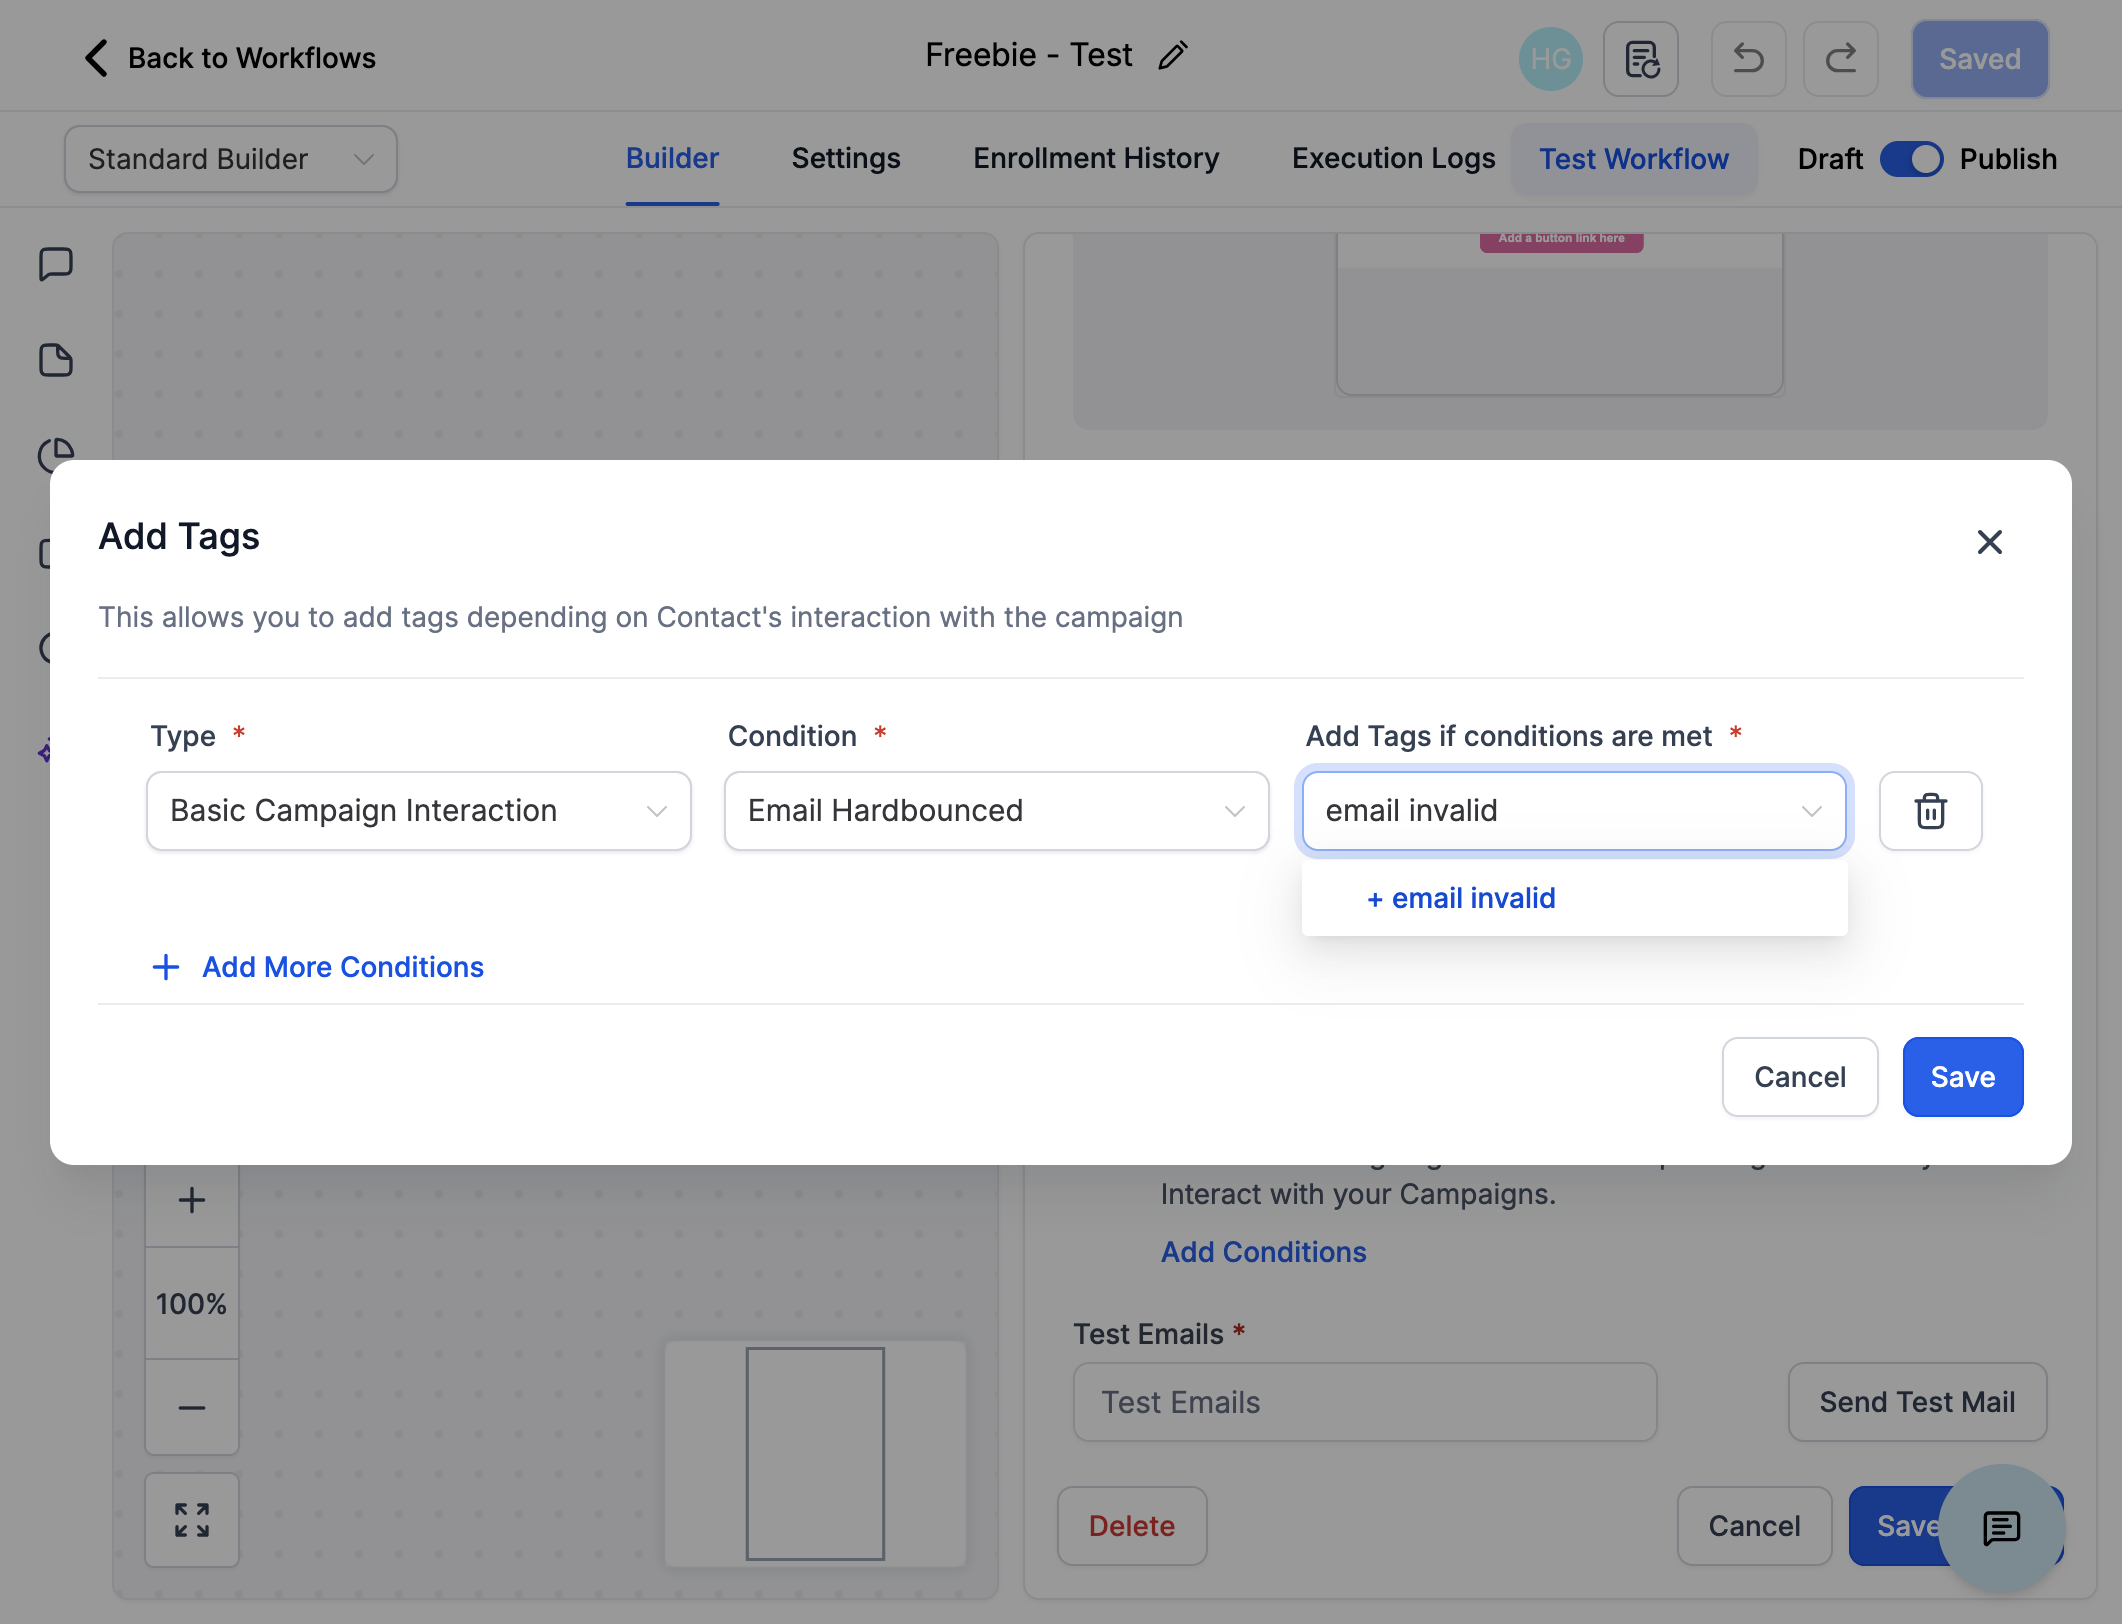Open the Execution Logs tab
The width and height of the screenshot is (2122, 1624).
[1393, 159]
